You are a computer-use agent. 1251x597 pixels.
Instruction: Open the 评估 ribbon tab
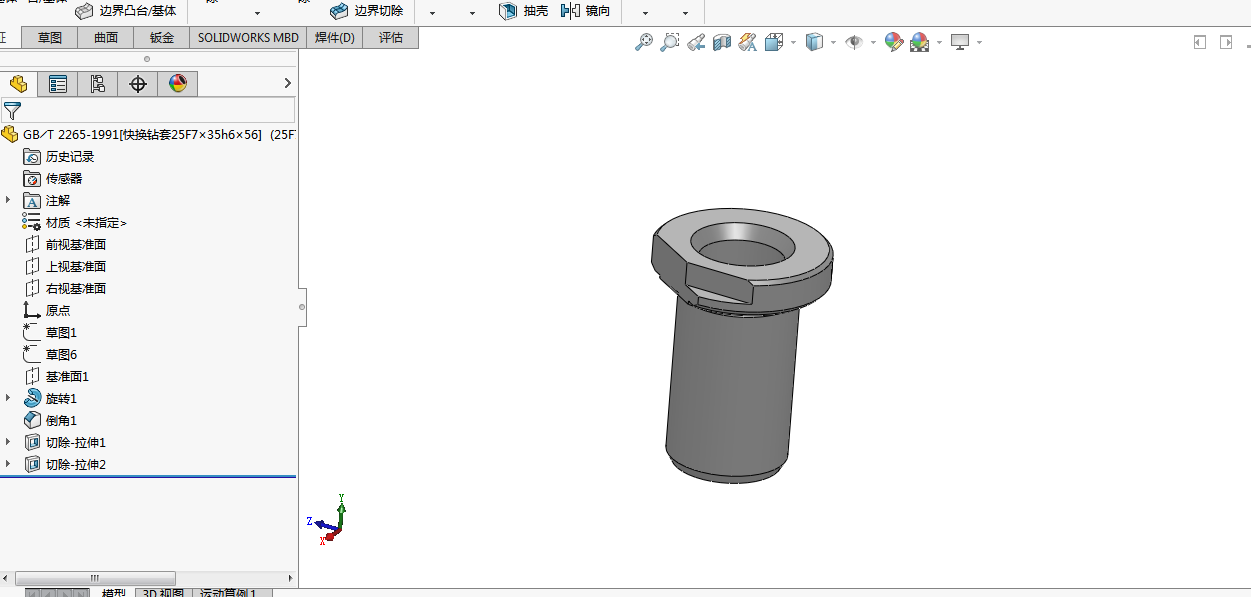coord(391,38)
